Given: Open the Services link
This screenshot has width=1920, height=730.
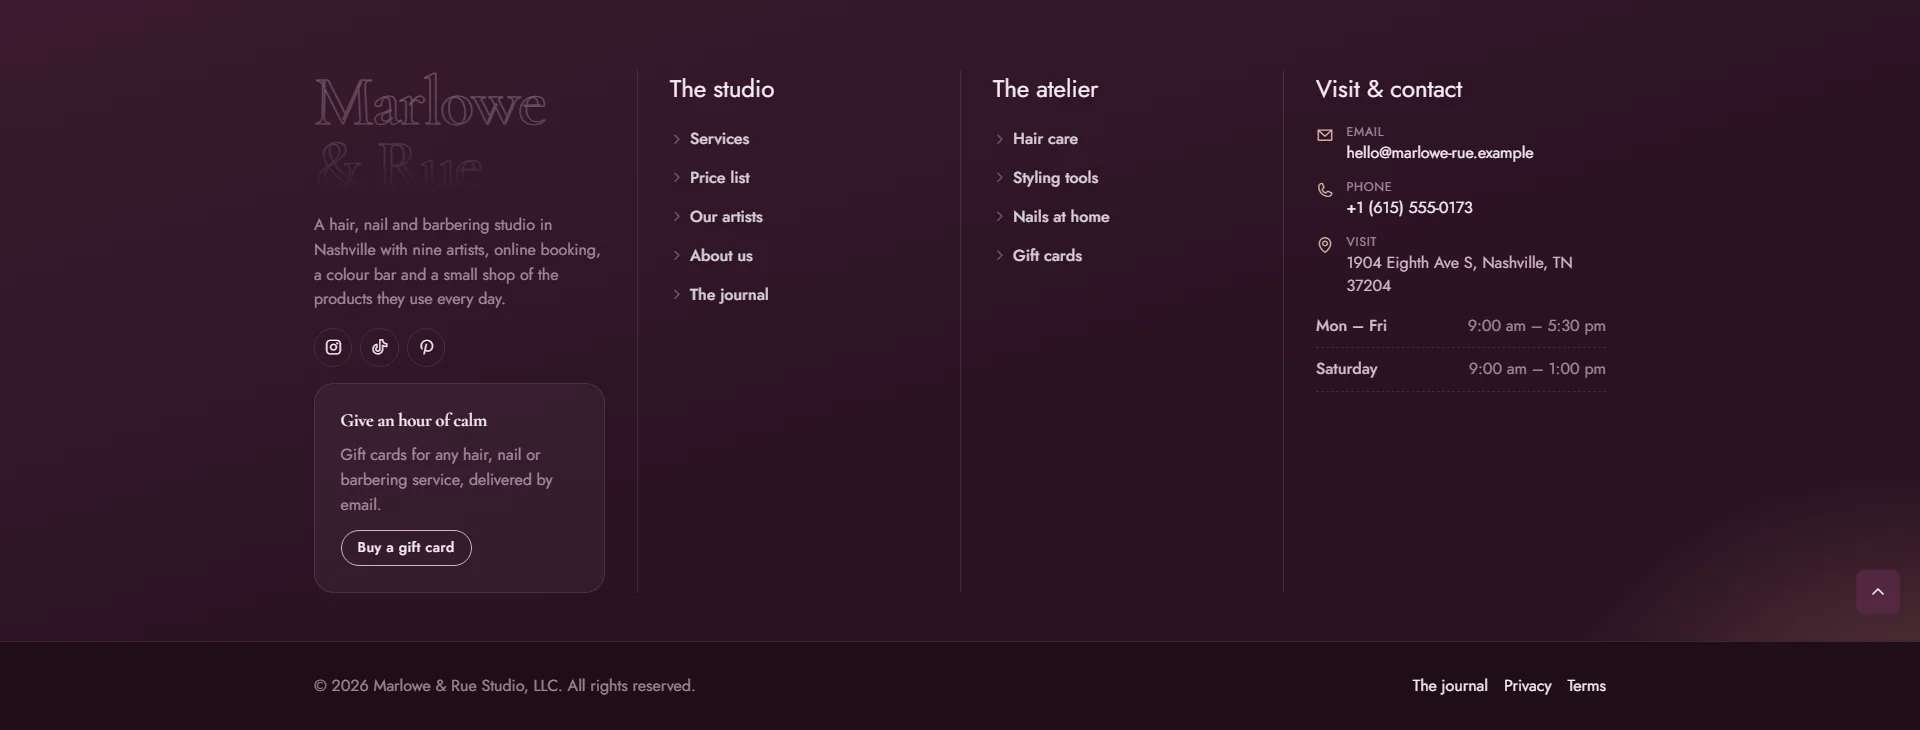Looking at the screenshot, I should click(x=719, y=139).
